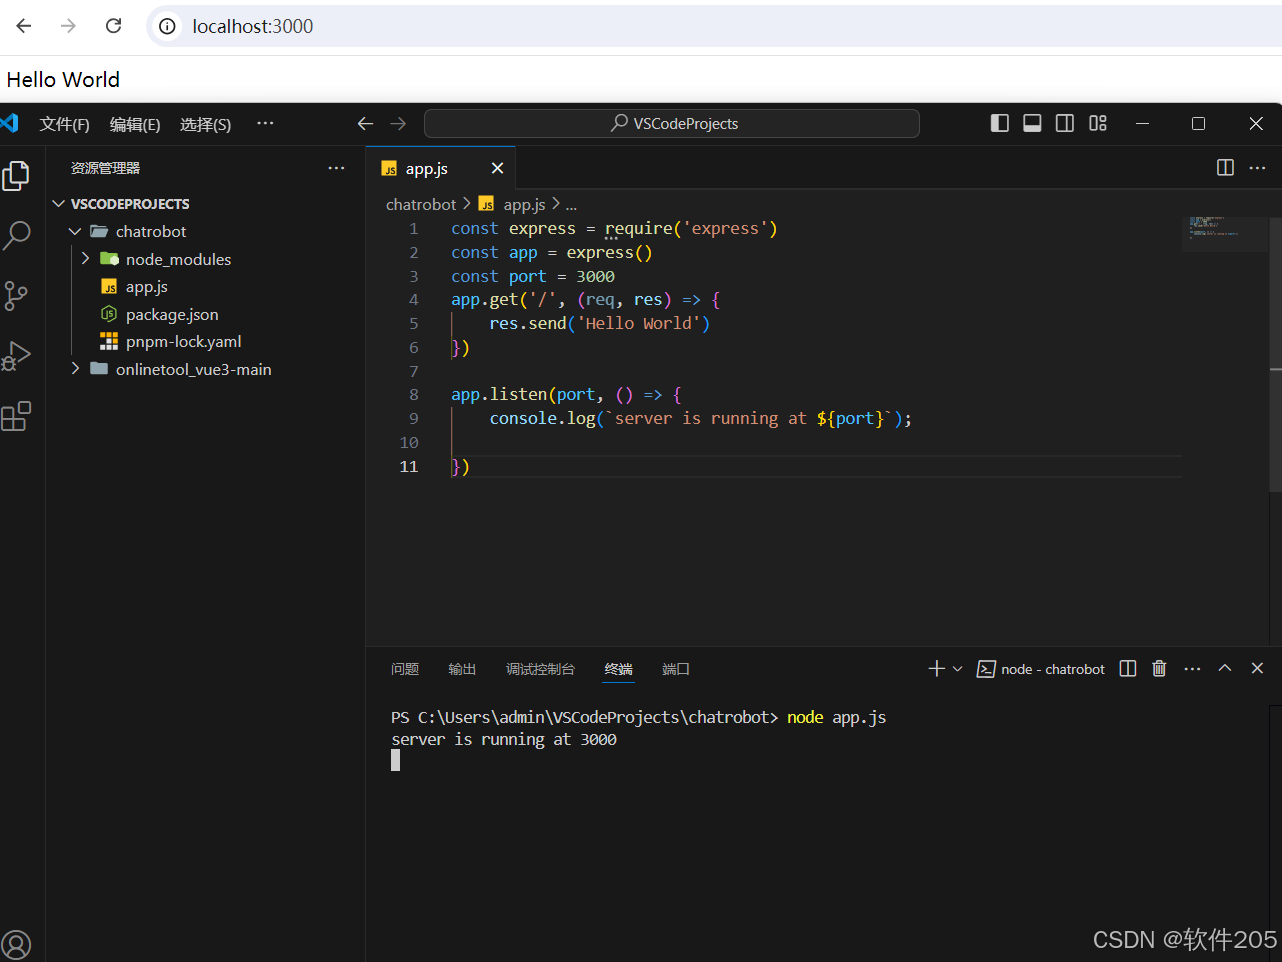Go back with VS Code navigation arrow
The width and height of the screenshot is (1282, 962).
(x=365, y=124)
